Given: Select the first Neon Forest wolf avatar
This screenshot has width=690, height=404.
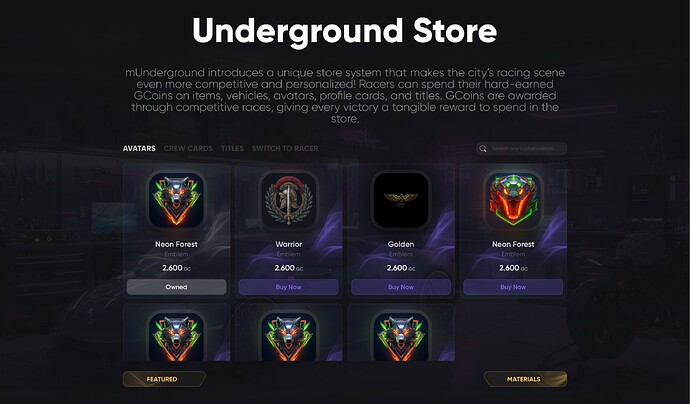Looking at the screenshot, I should pos(176,200).
